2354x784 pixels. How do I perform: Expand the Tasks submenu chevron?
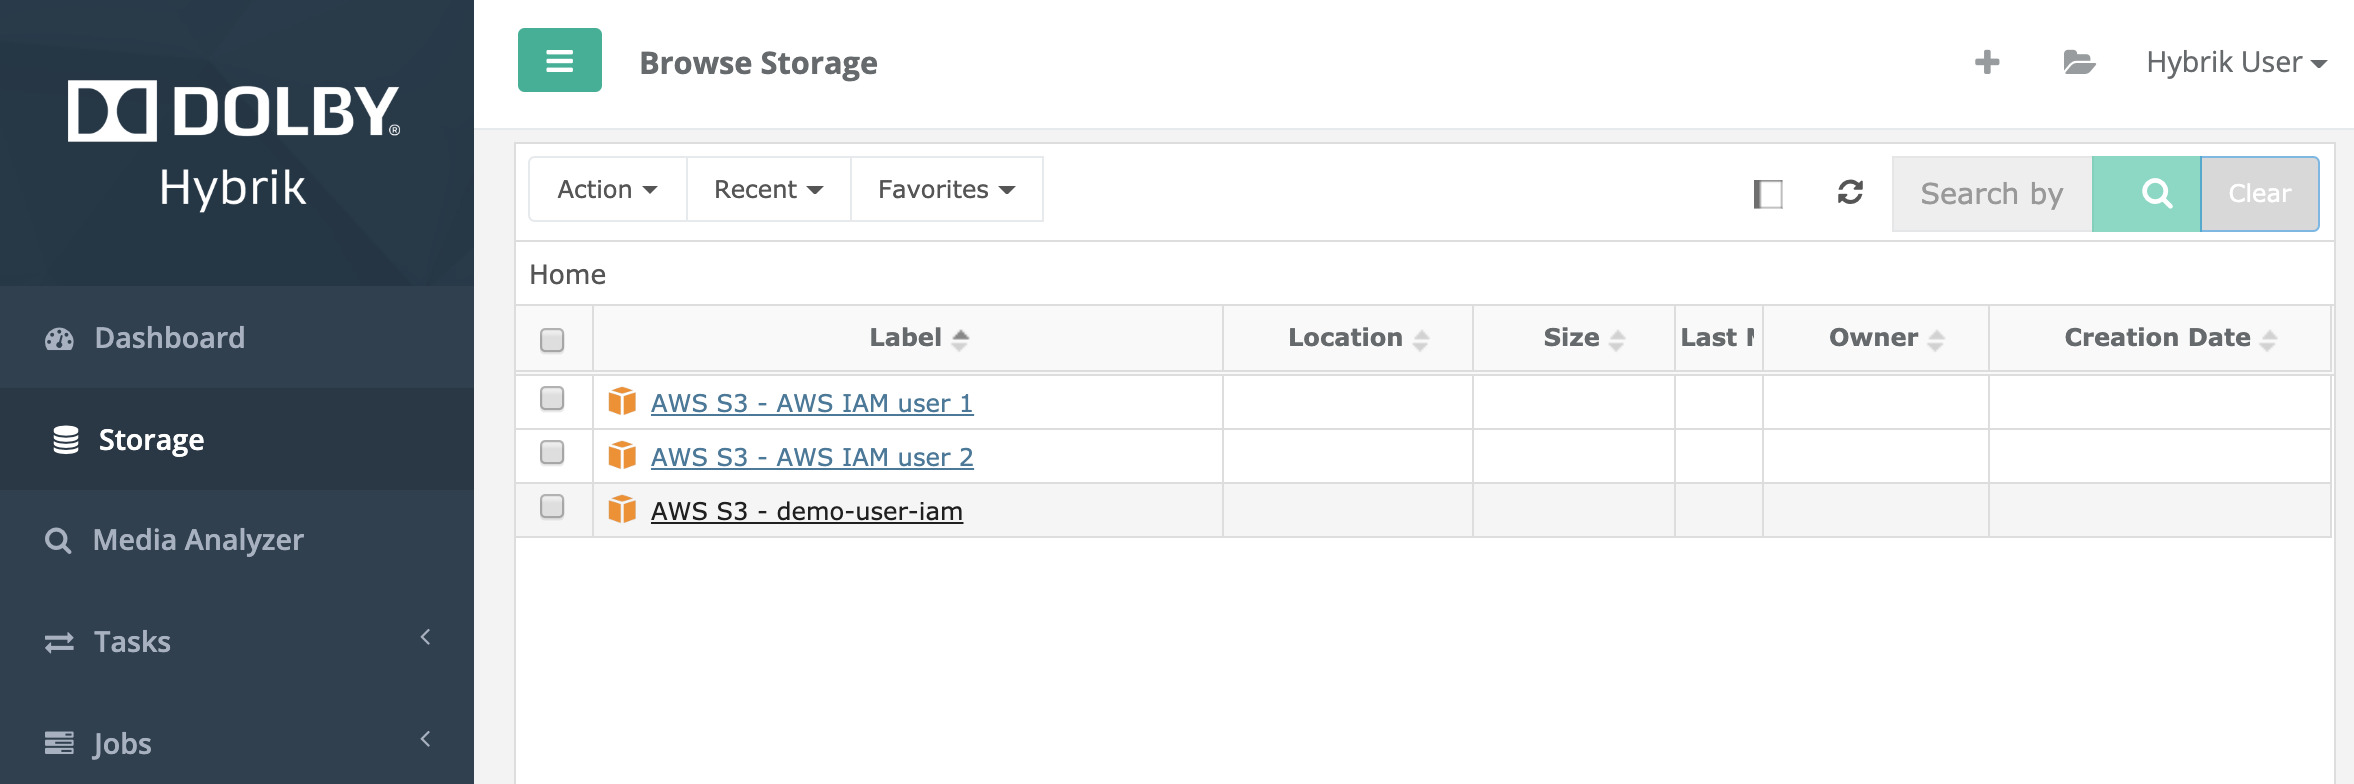click(426, 637)
